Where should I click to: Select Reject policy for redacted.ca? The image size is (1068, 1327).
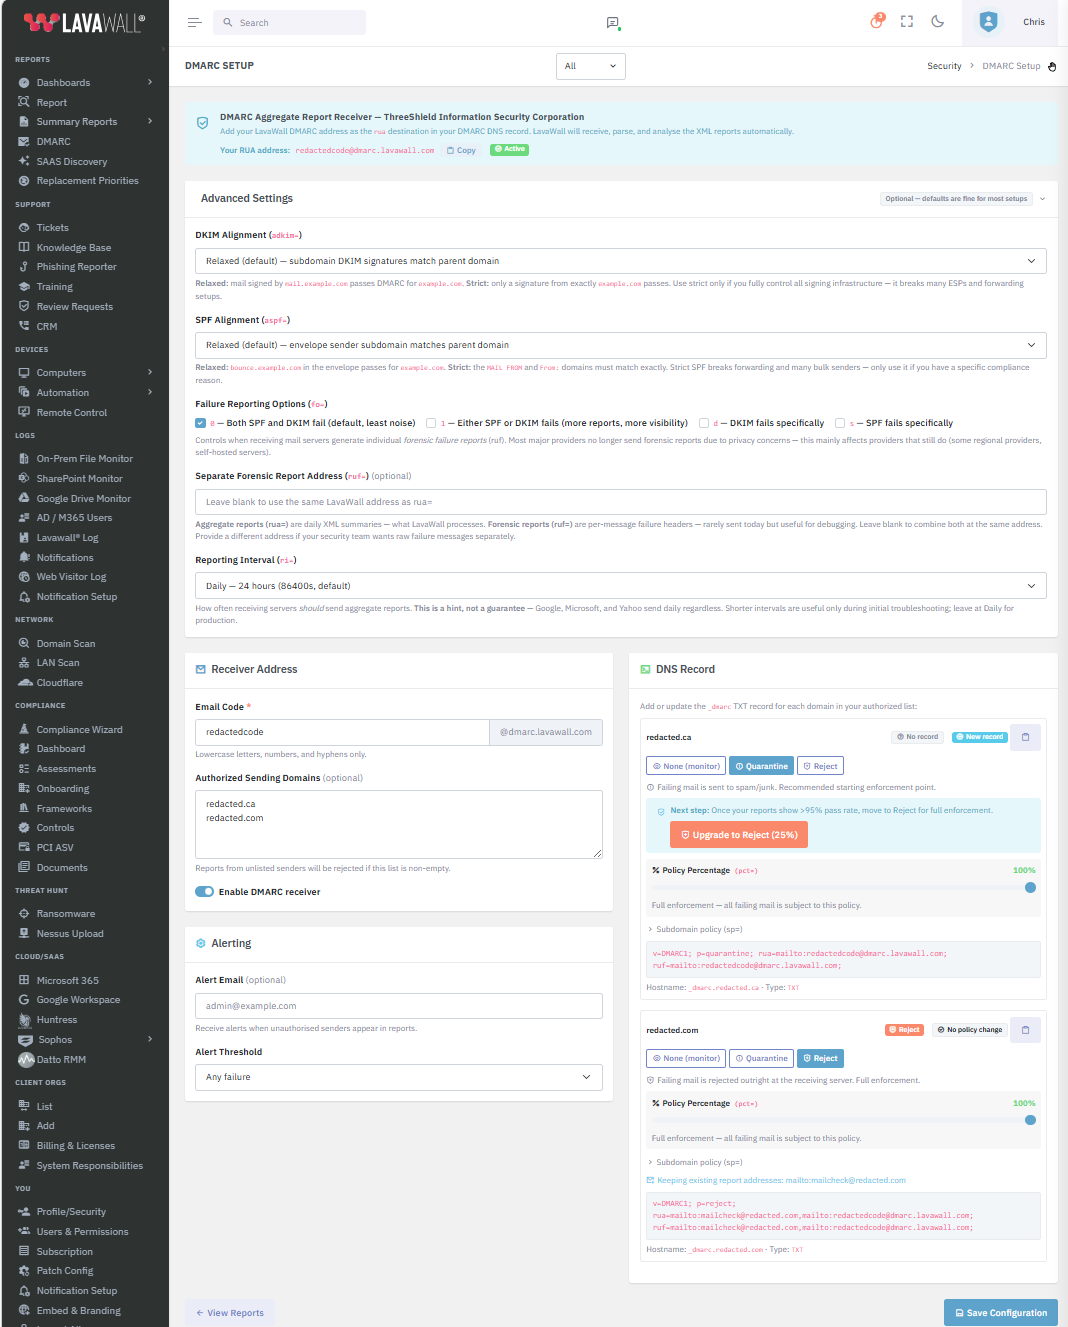pyautogui.click(x=820, y=766)
